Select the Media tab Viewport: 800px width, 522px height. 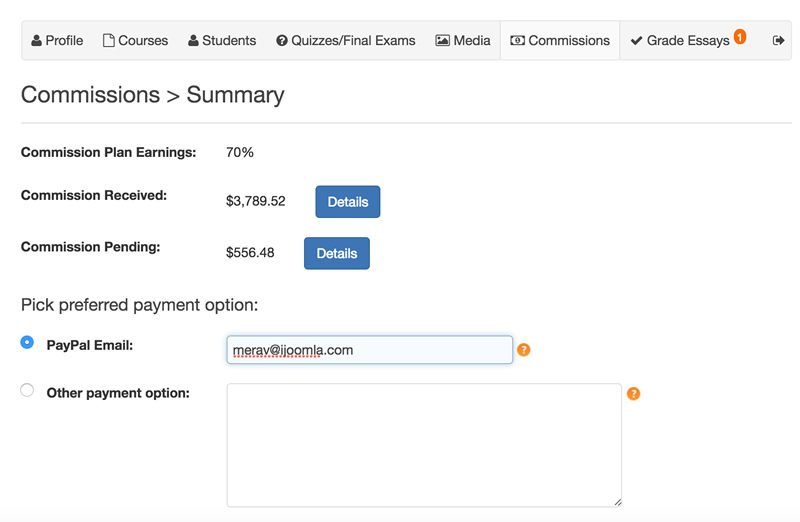(463, 40)
